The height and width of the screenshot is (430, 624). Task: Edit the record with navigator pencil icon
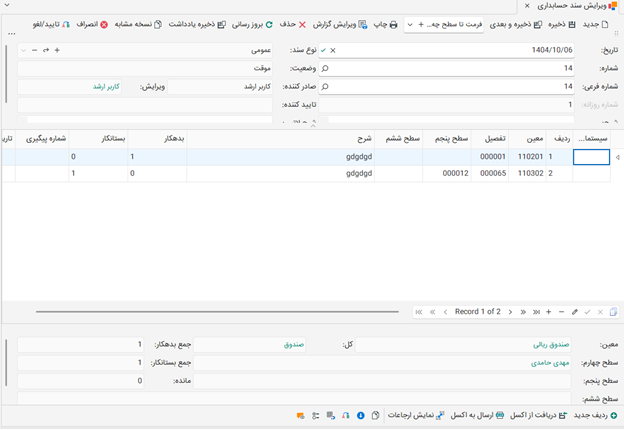click(575, 312)
